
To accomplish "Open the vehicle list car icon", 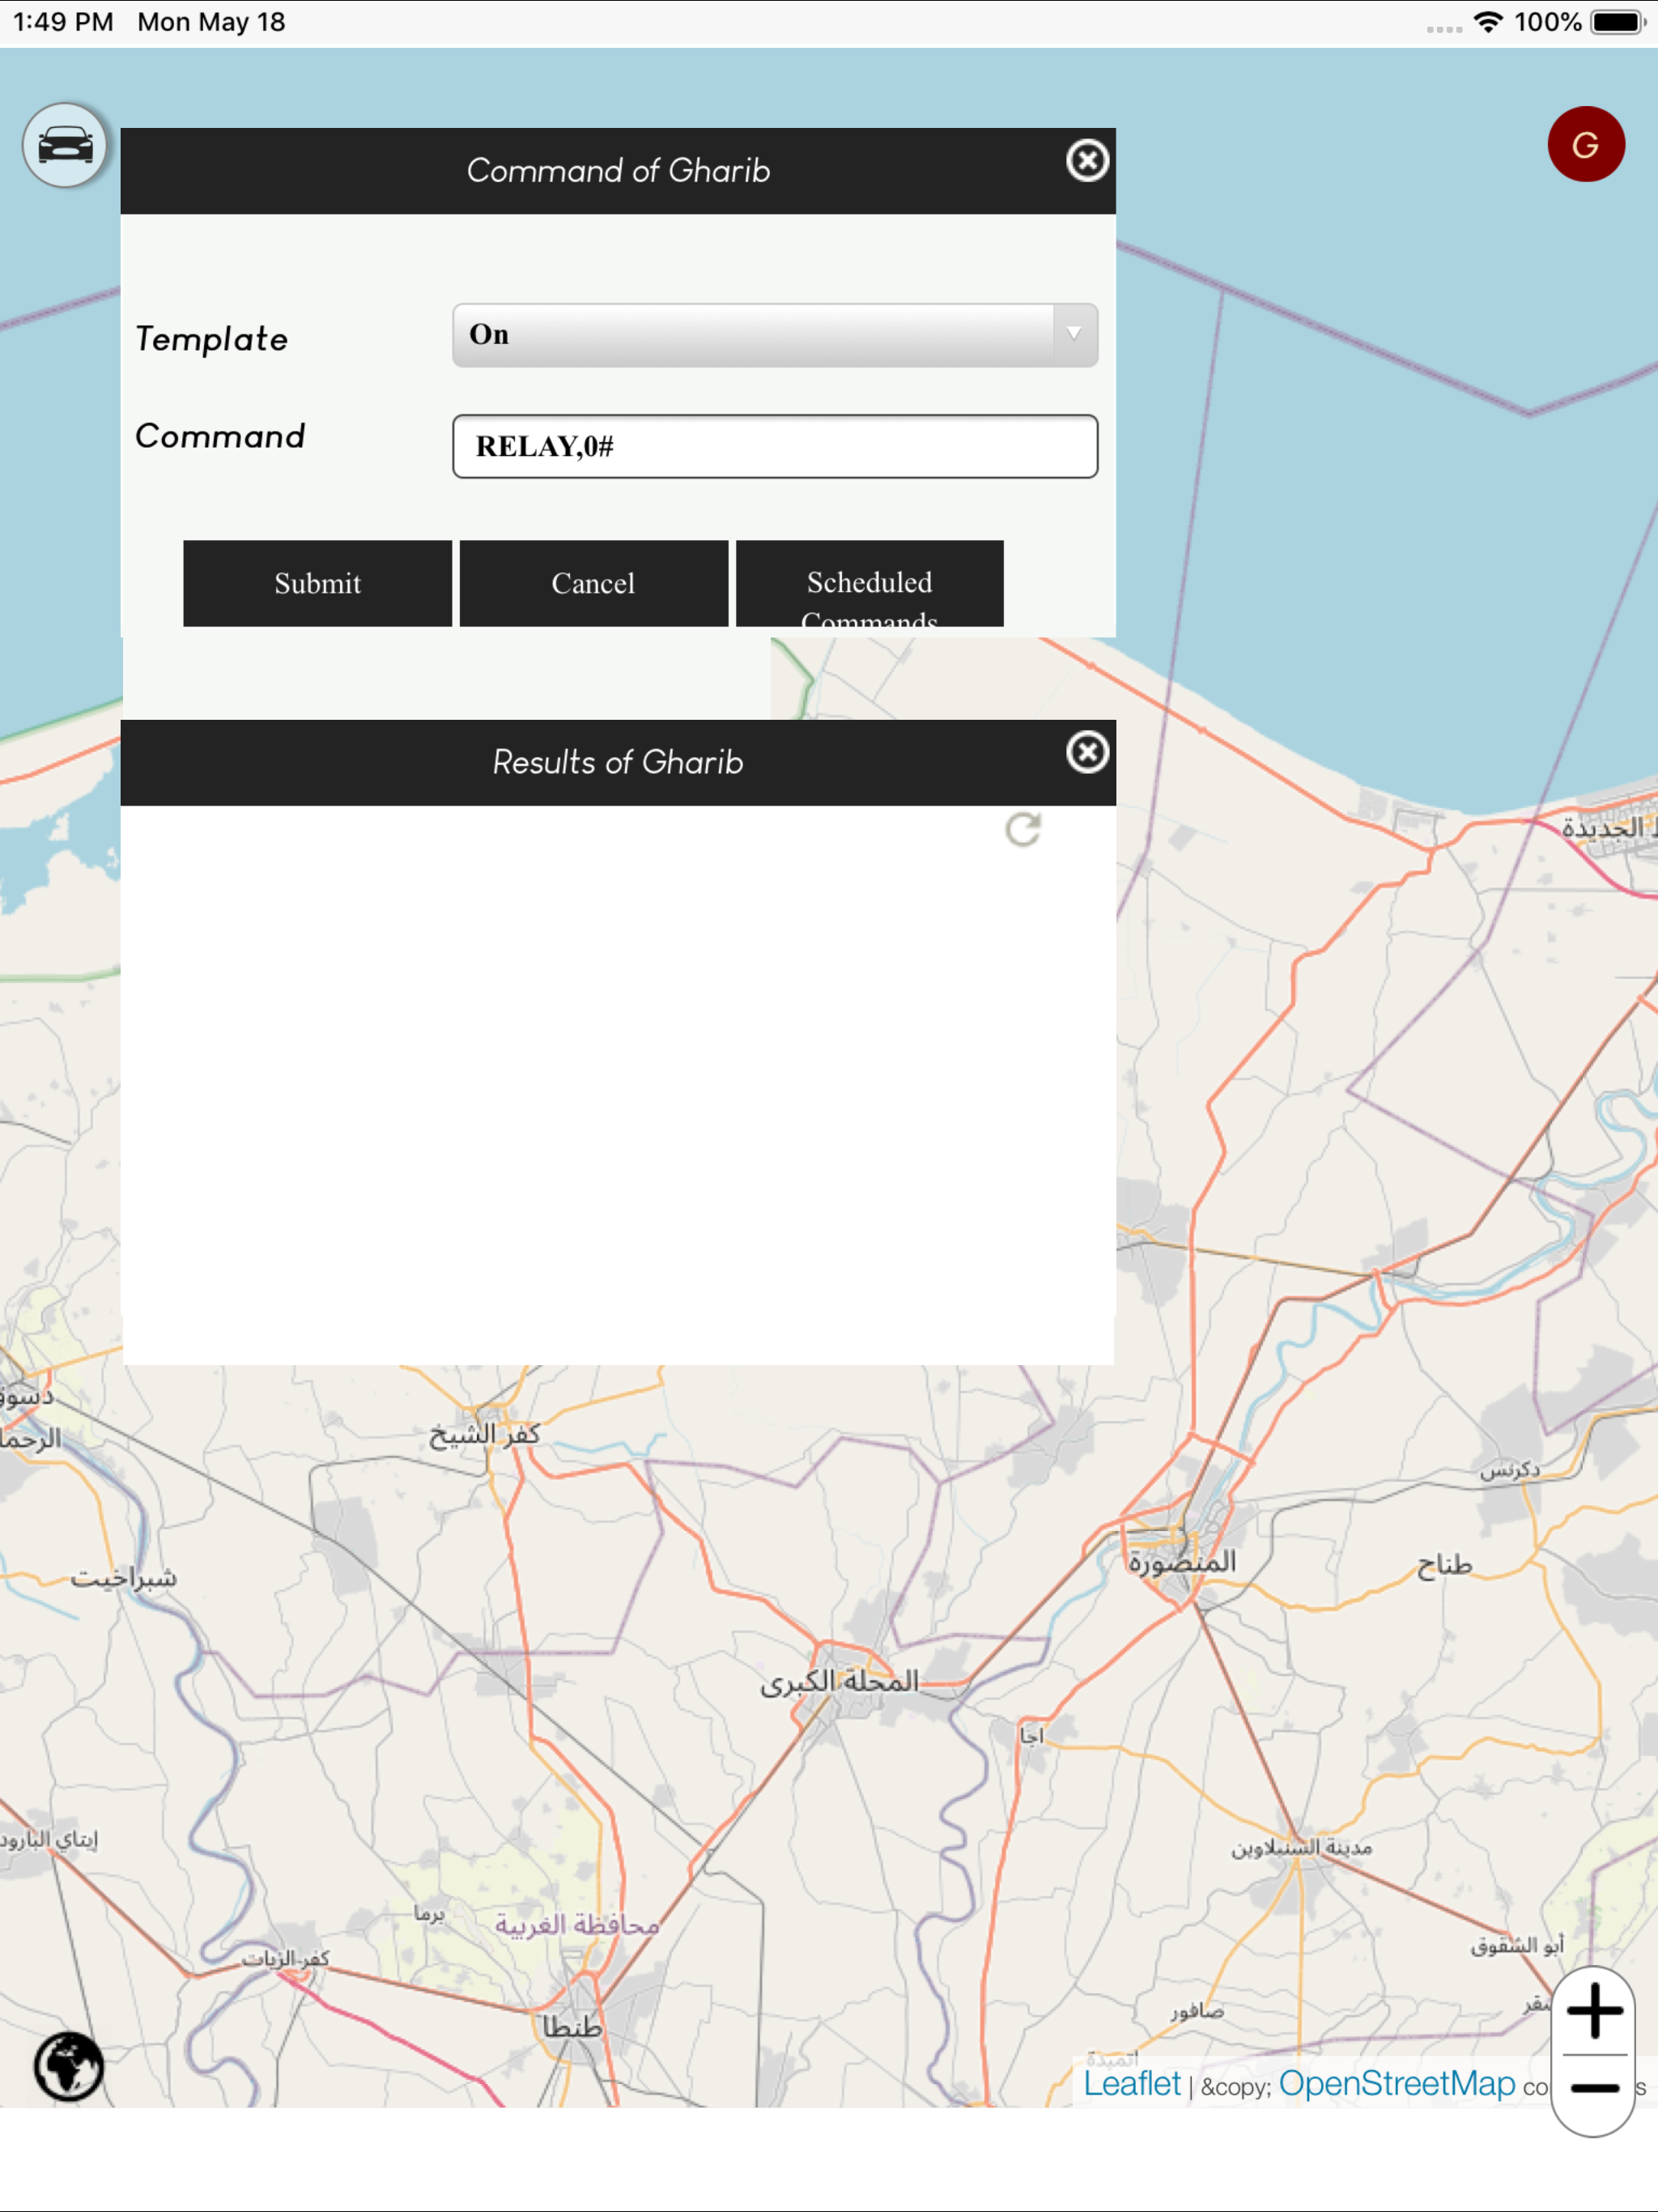I will tap(65, 146).
